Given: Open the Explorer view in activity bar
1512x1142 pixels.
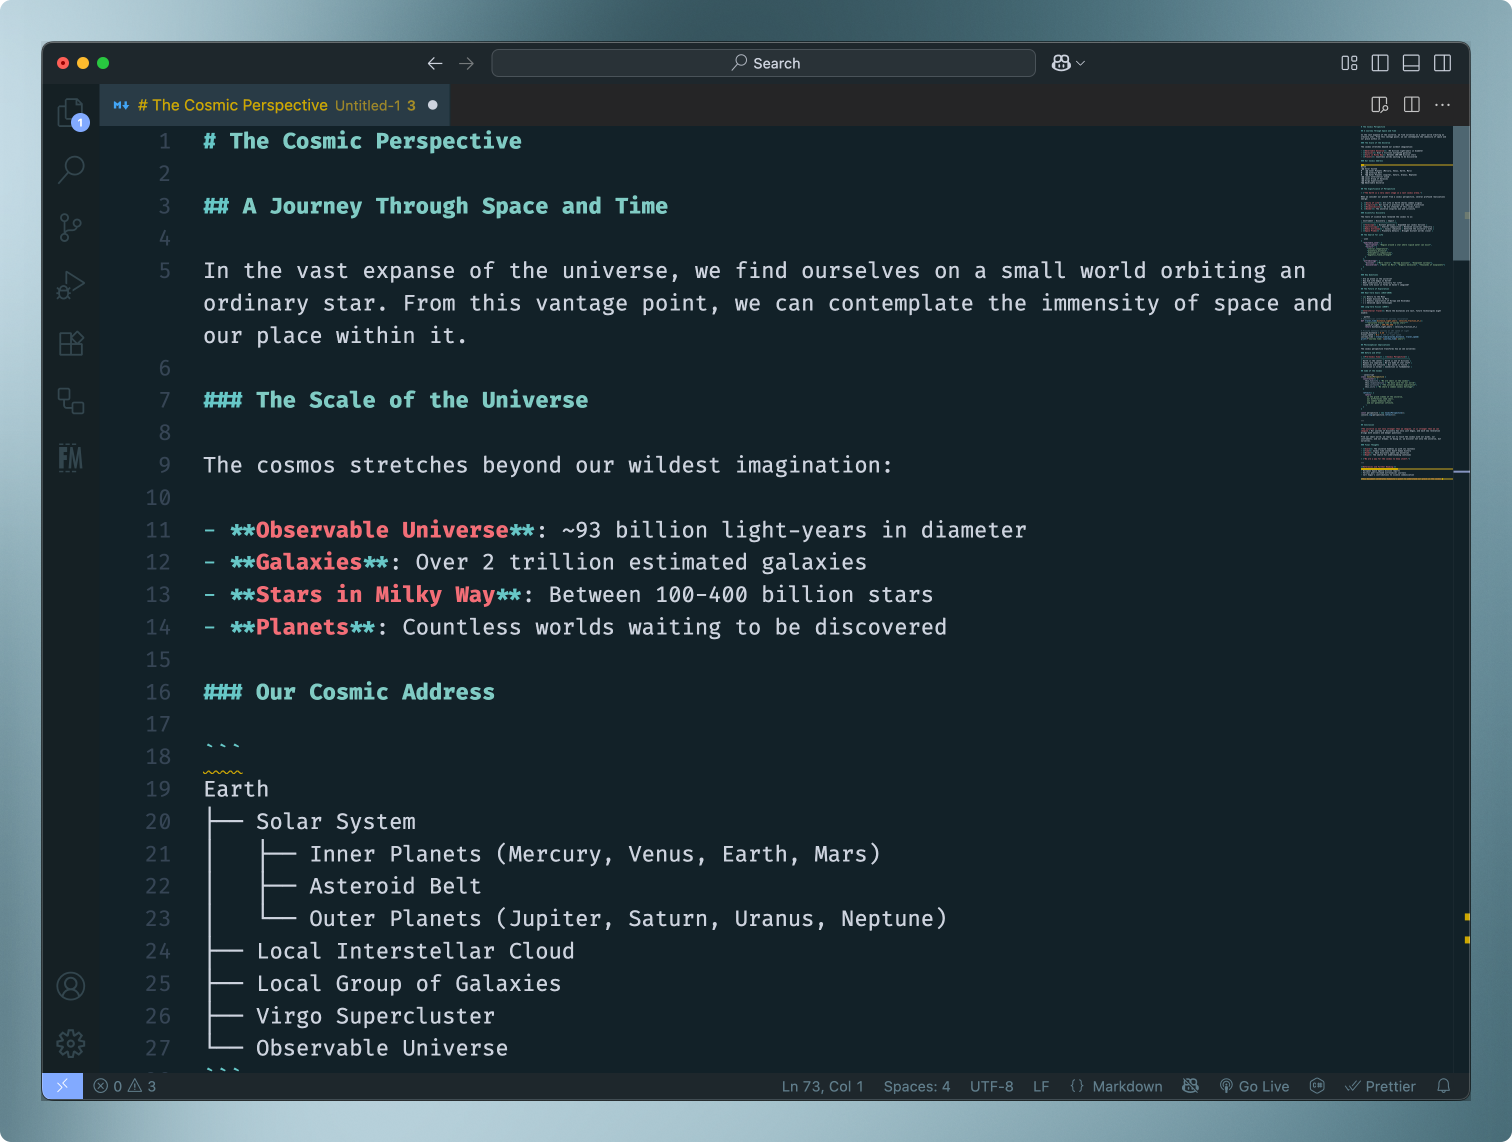Looking at the screenshot, I should (x=71, y=112).
